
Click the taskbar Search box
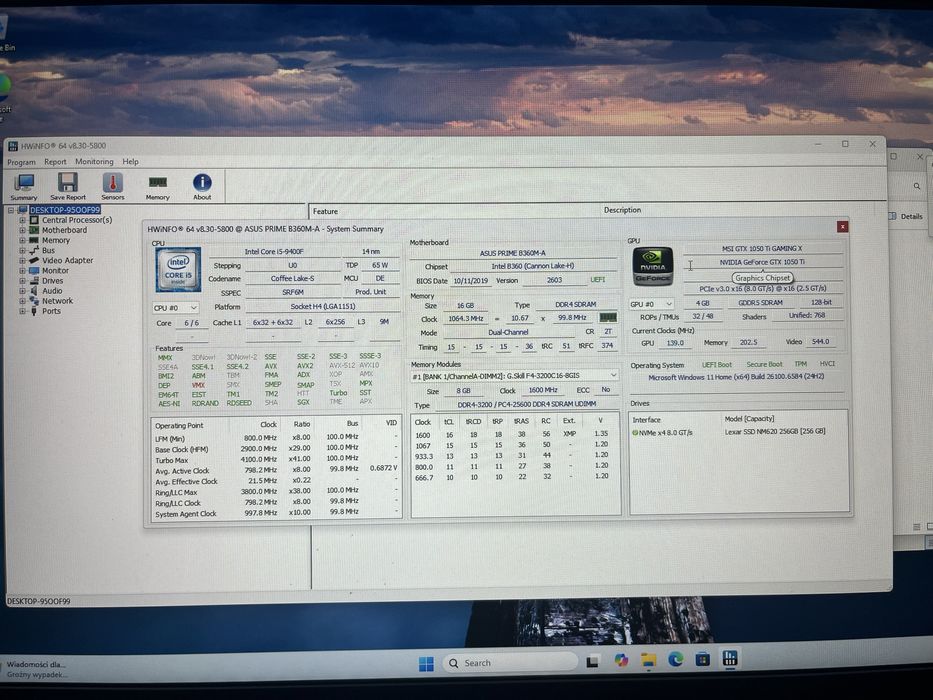510,662
